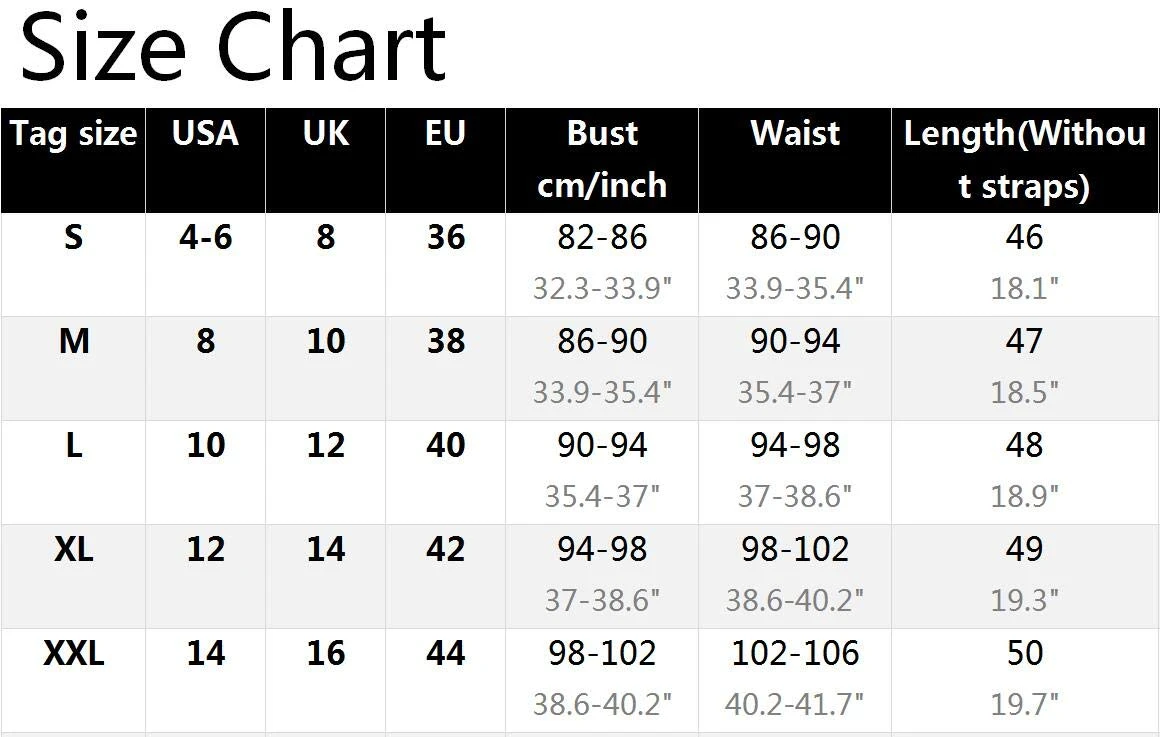Viewport: 1160px width, 737px height.
Task: Select the "Waist" column header
Action: (x=795, y=134)
